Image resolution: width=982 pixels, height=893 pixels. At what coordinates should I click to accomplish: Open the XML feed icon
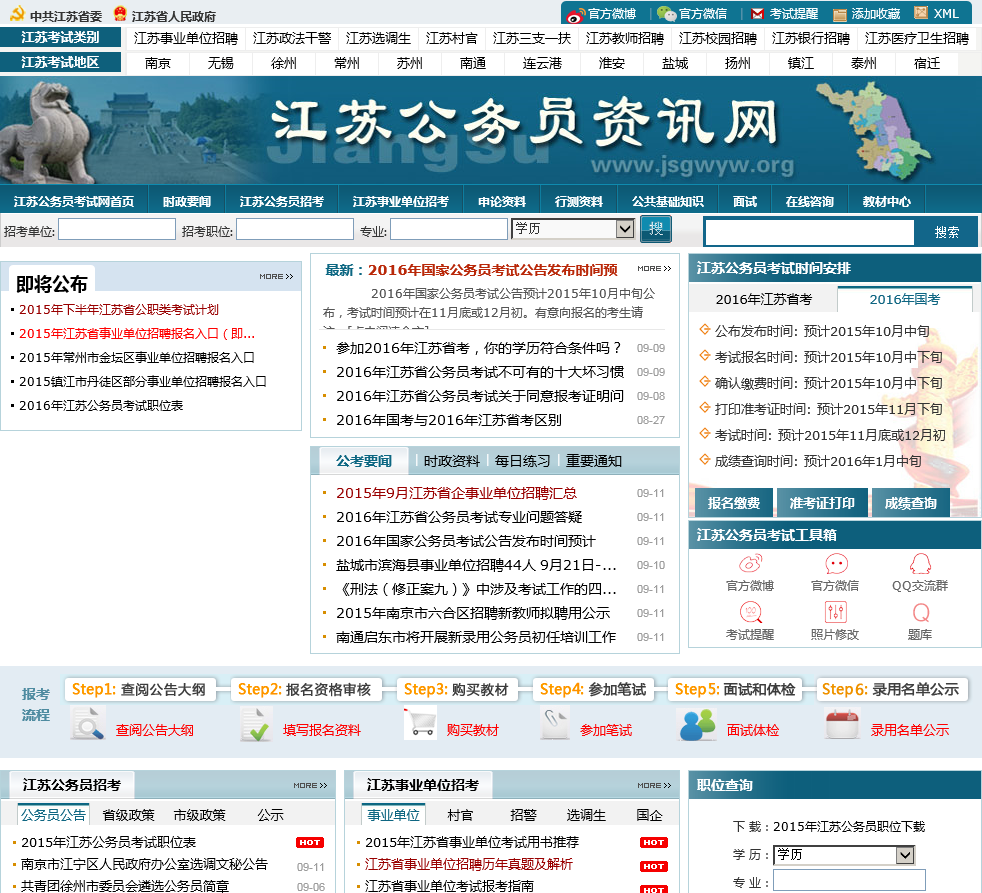coord(921,13)
